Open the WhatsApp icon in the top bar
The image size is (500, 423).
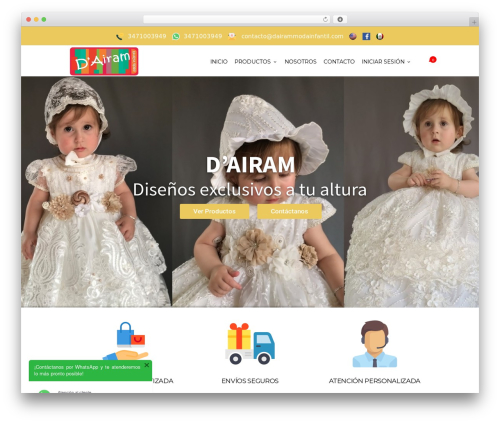click(176, 36)
